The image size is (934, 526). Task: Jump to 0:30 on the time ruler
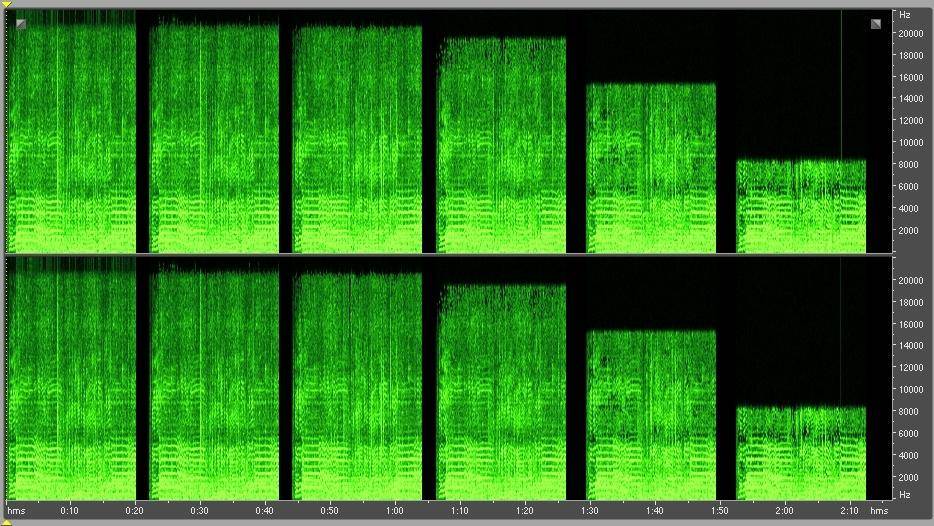[199, 511]
